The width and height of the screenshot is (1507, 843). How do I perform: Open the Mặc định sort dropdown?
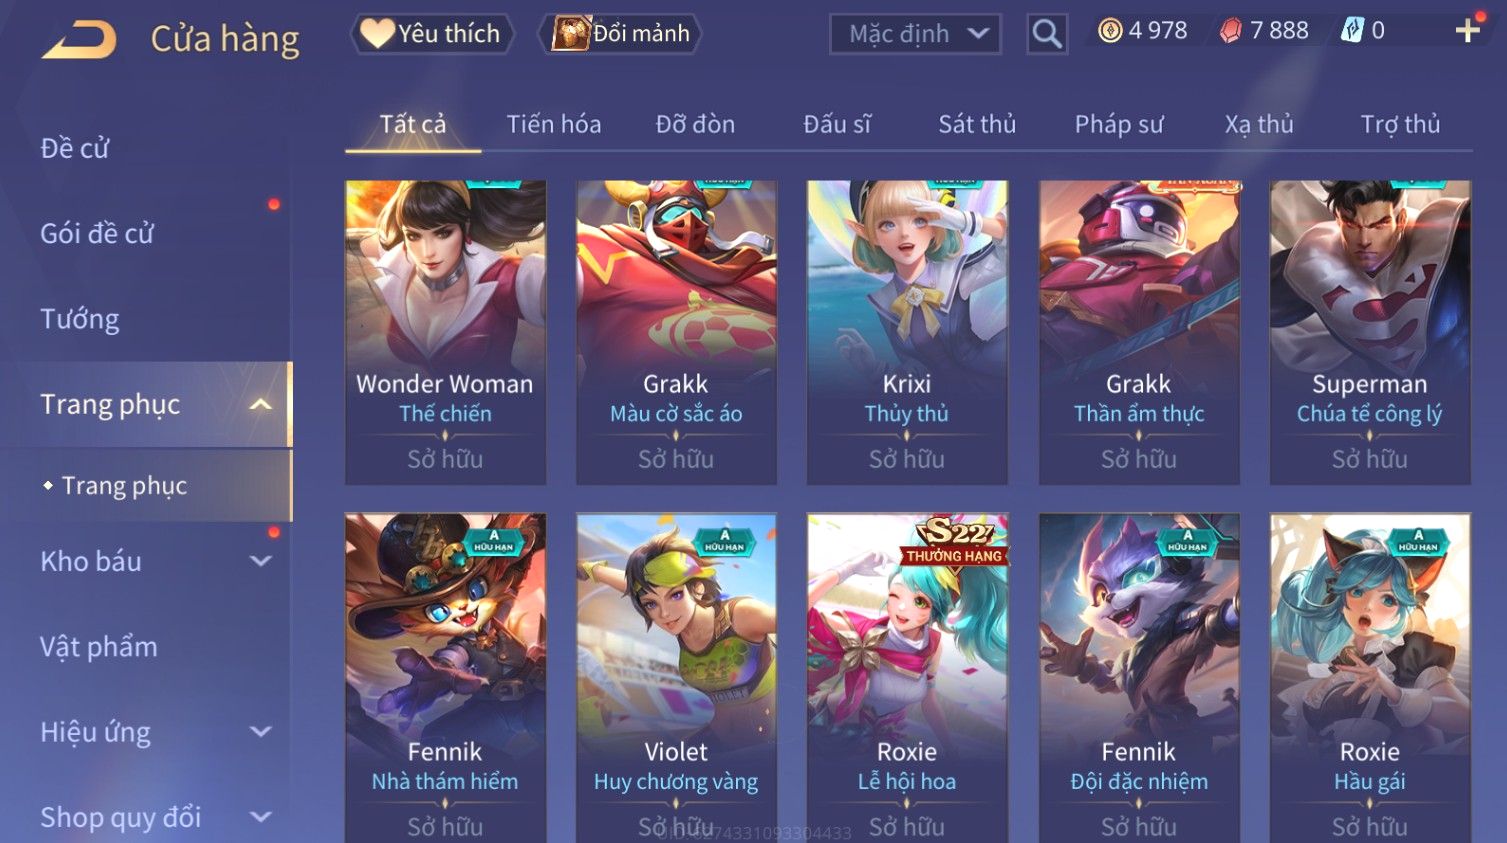(x=915, y=34)
